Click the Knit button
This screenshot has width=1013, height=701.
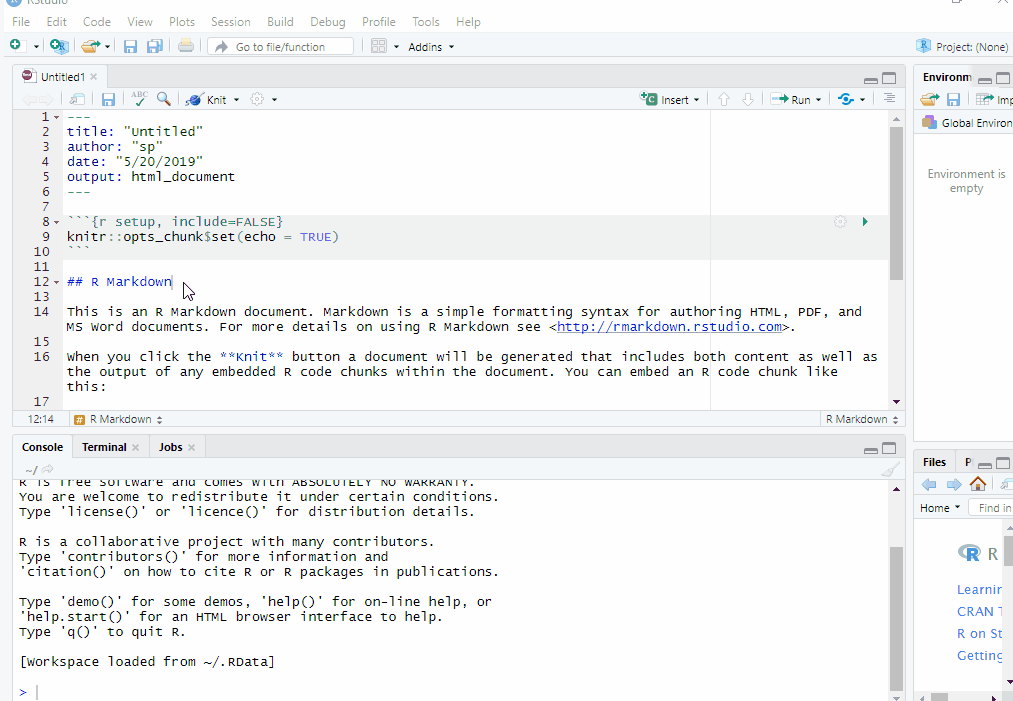point(205,99)
